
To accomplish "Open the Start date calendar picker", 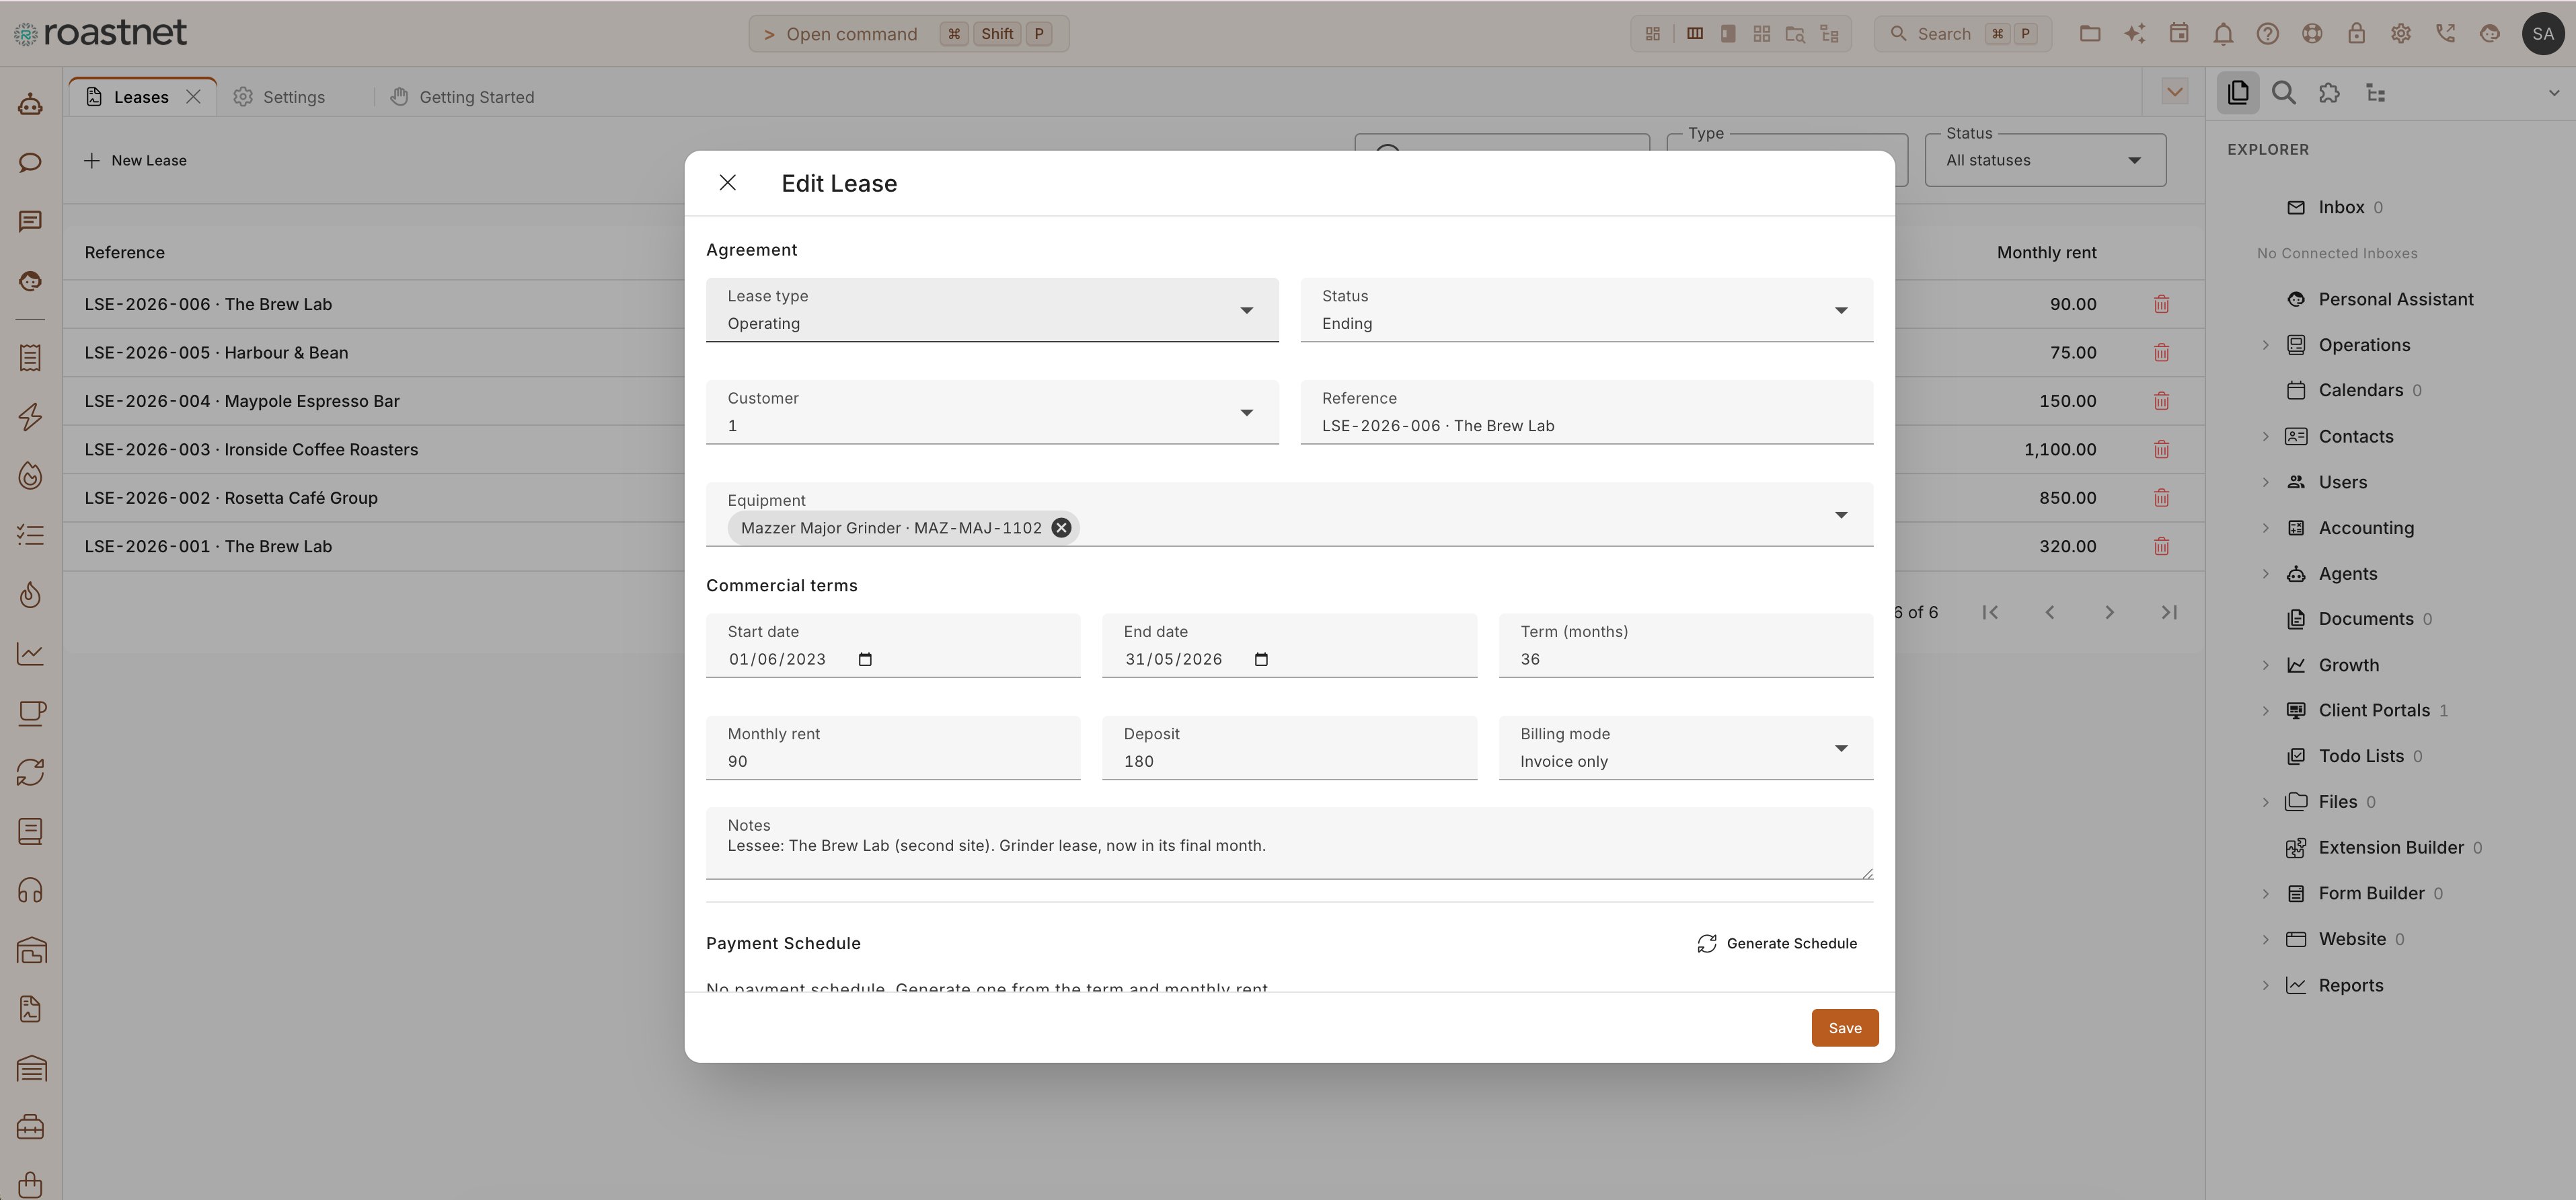I will [865, 659].
